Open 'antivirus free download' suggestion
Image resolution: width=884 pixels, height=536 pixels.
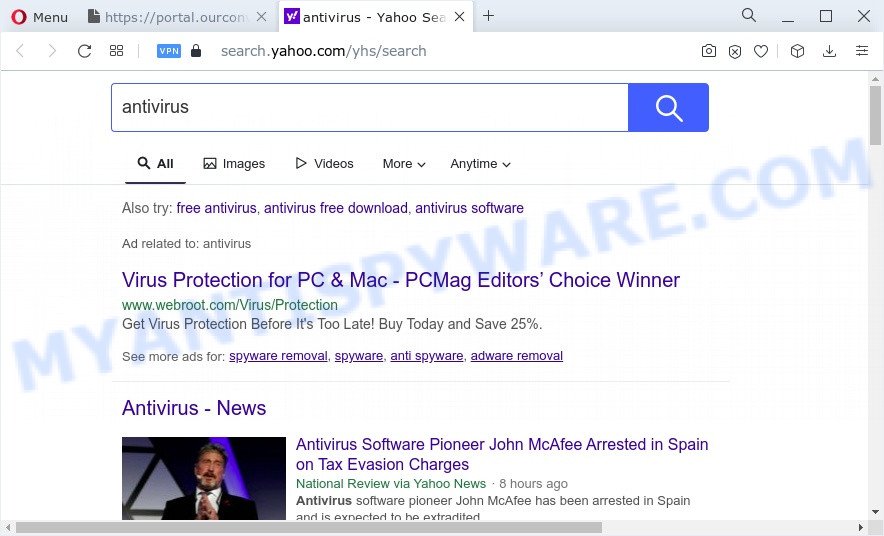pyautogui.click(x=336, y=208)
